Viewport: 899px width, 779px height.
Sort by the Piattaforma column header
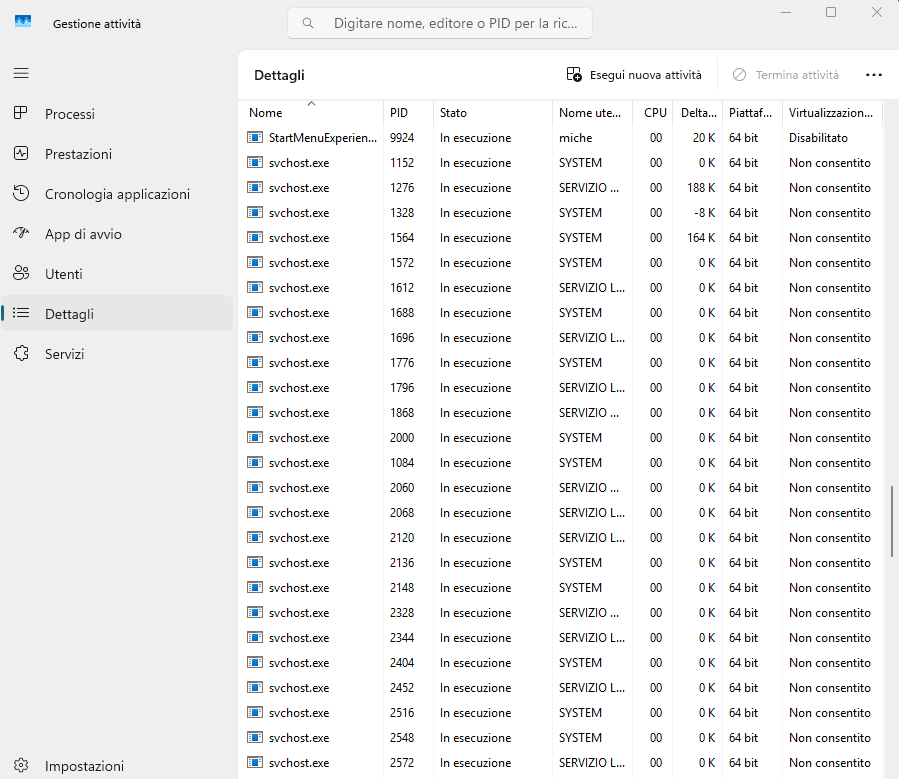[x=752, y=112]
